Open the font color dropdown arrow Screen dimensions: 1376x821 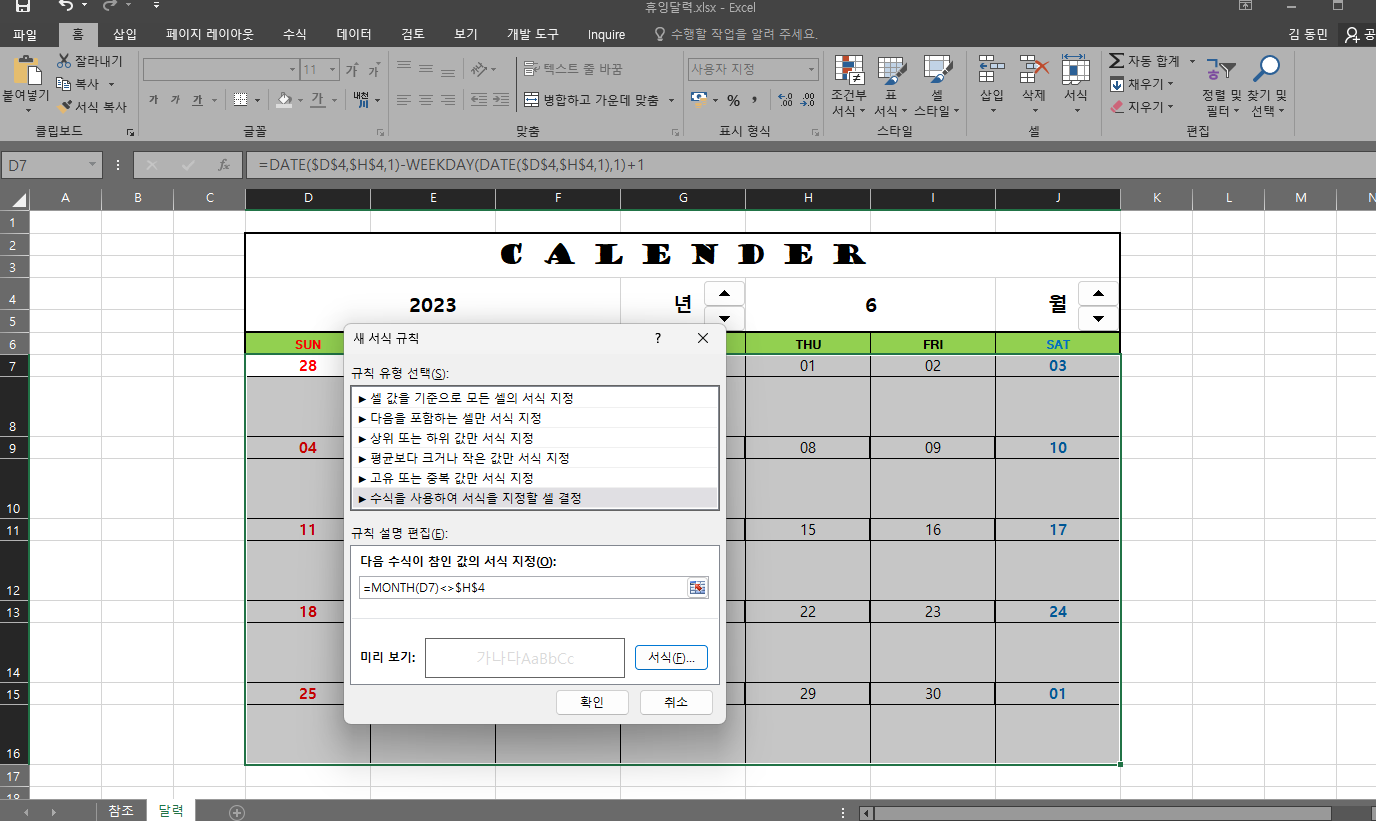coord(333,100)
